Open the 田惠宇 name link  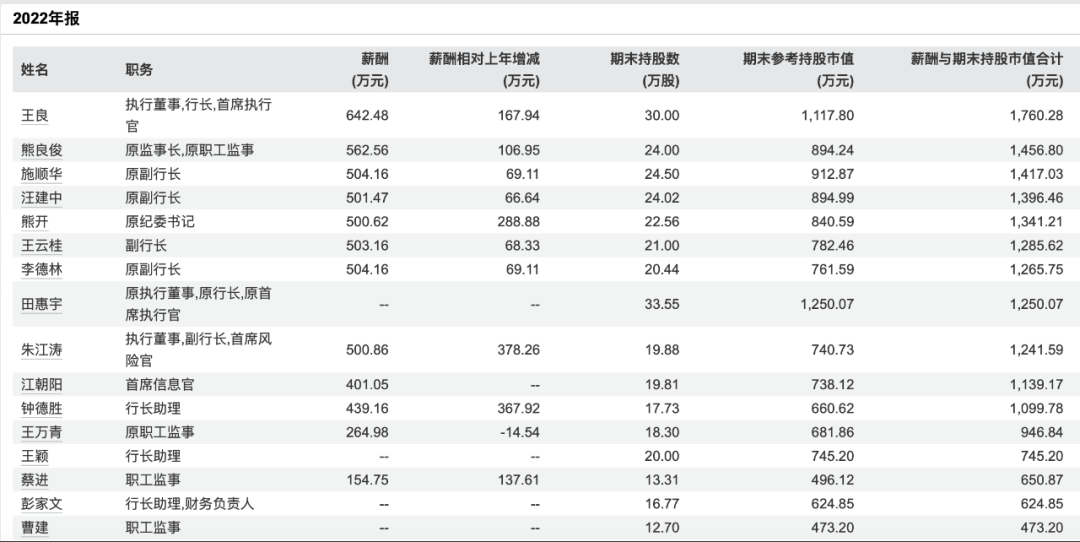[x=42, y=304]
